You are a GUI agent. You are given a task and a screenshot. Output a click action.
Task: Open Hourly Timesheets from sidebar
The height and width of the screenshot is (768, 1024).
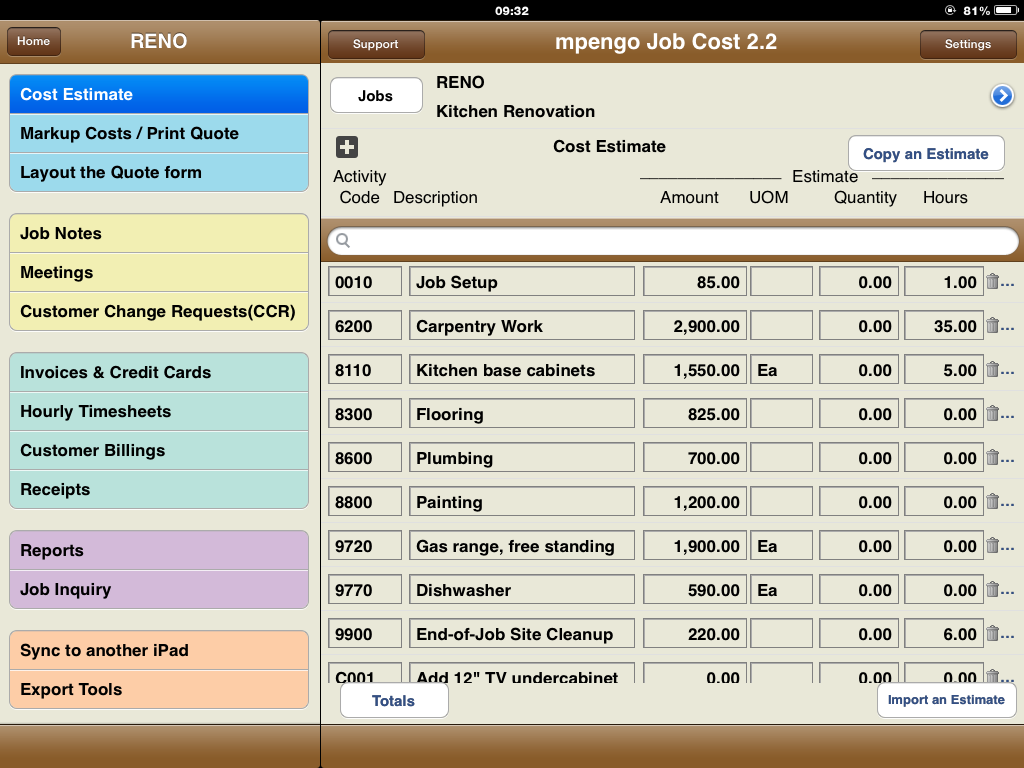(x=159, y=412)
